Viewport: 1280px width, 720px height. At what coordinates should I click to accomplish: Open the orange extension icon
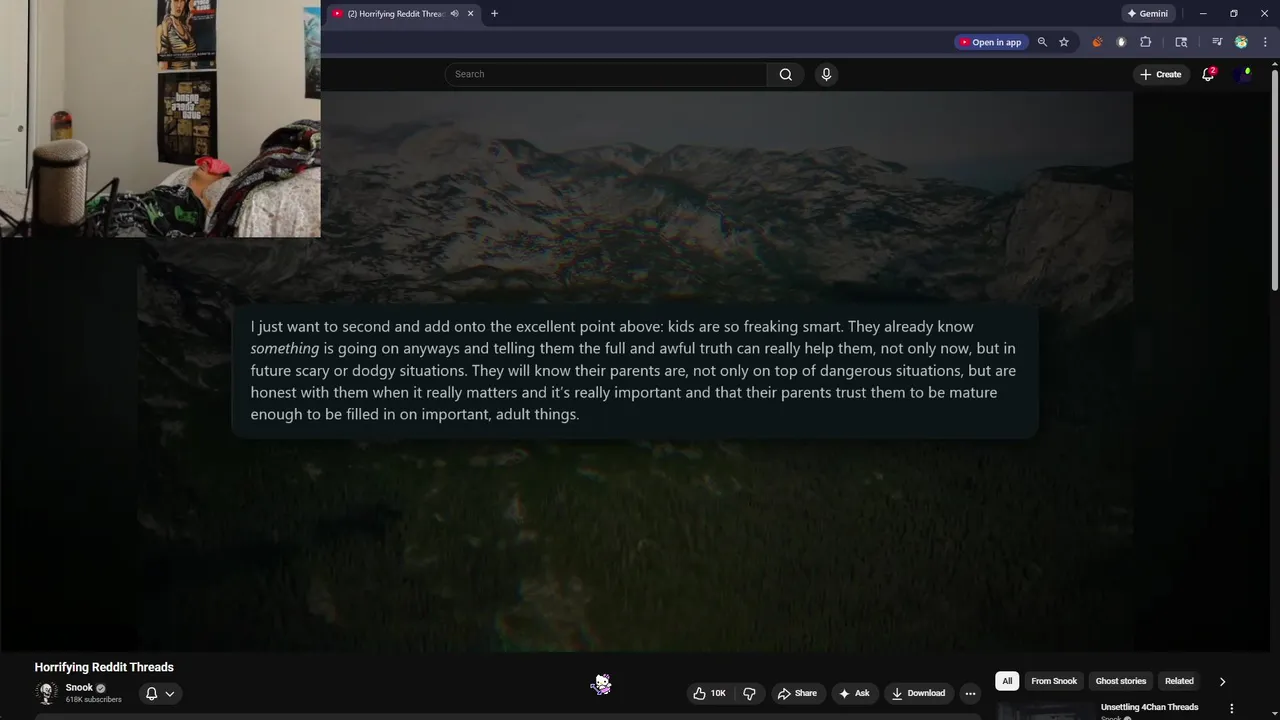point(1097,42)
